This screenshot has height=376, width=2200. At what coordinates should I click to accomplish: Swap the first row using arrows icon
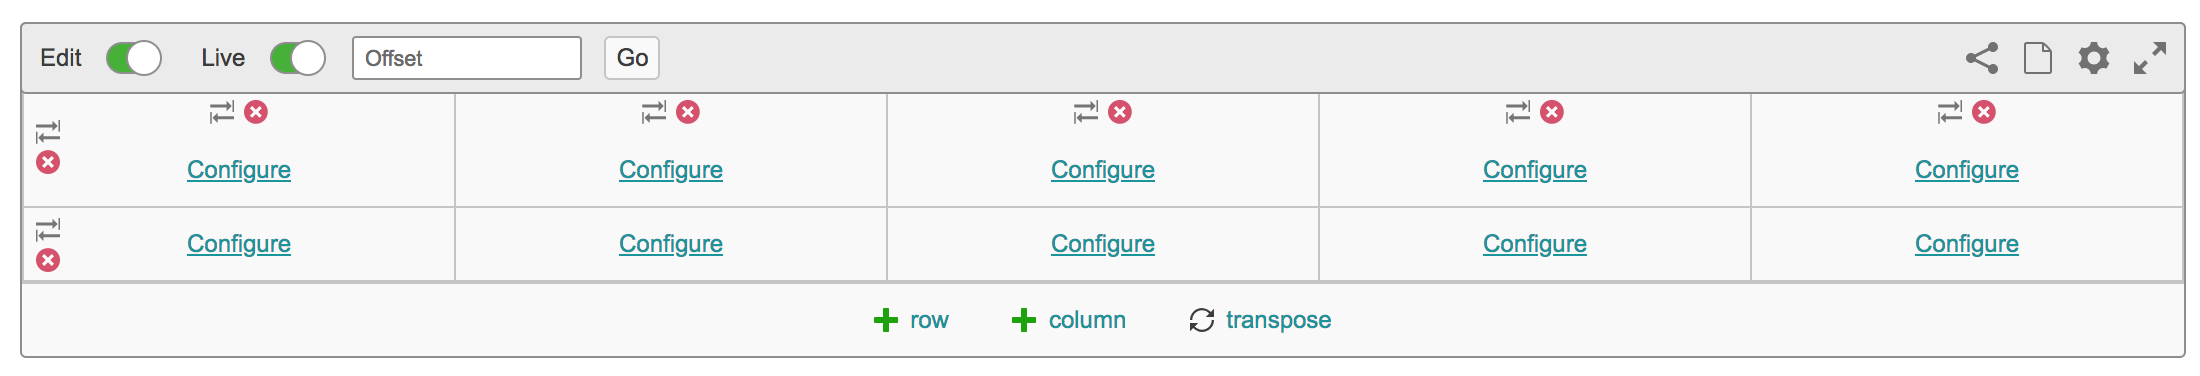[48, 132]
